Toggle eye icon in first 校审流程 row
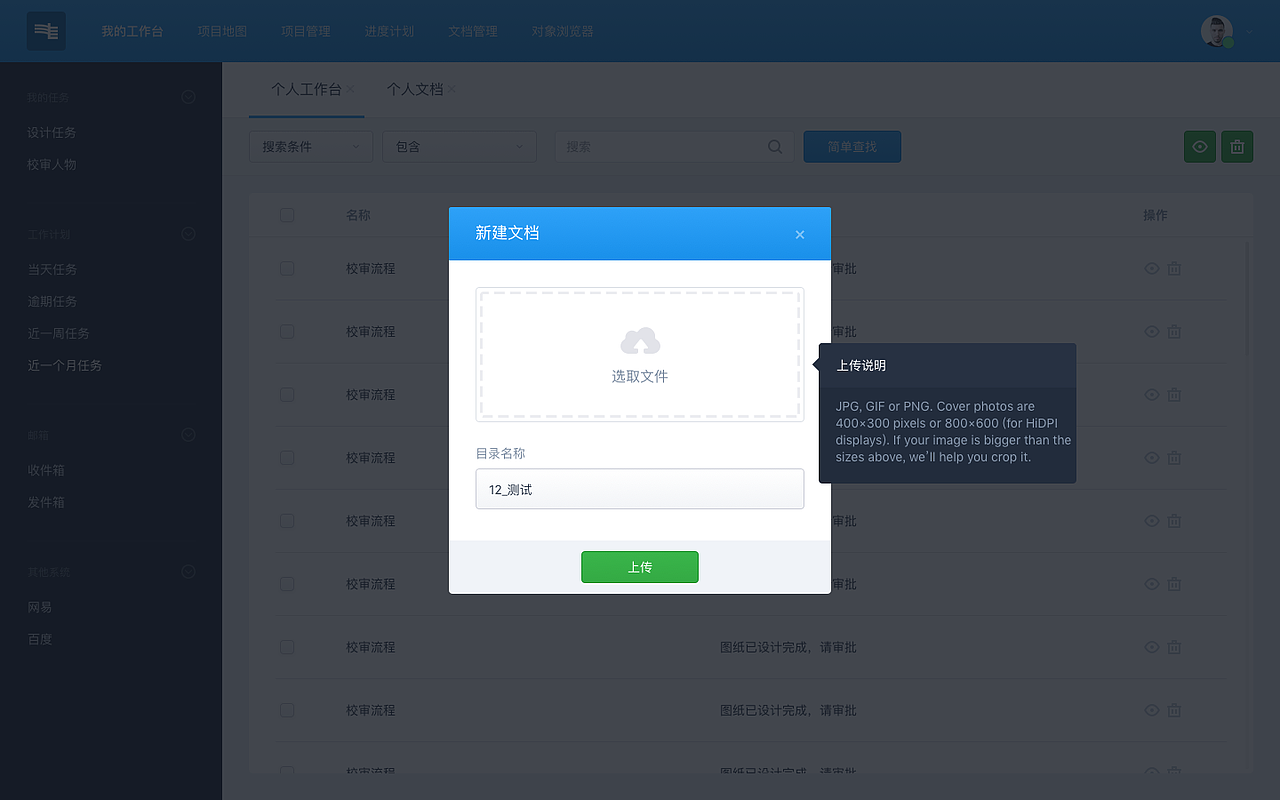The height and width of the screenshot is (800, 1280). (x=1152, y=268)
